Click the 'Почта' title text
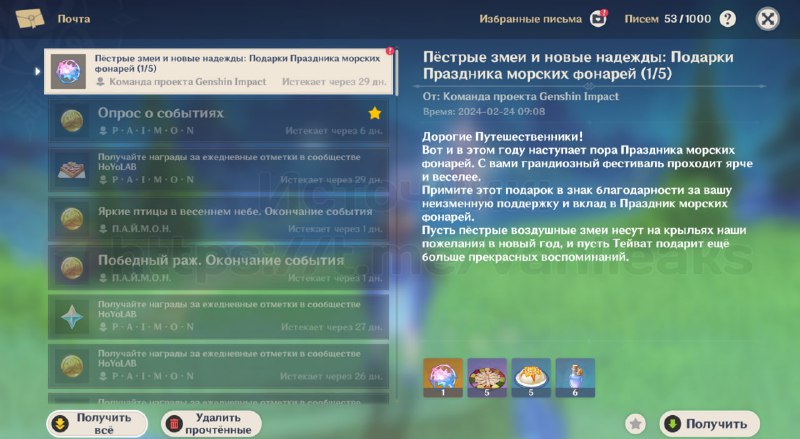Screen dimensions: 800x439 [x=74, y=19]
